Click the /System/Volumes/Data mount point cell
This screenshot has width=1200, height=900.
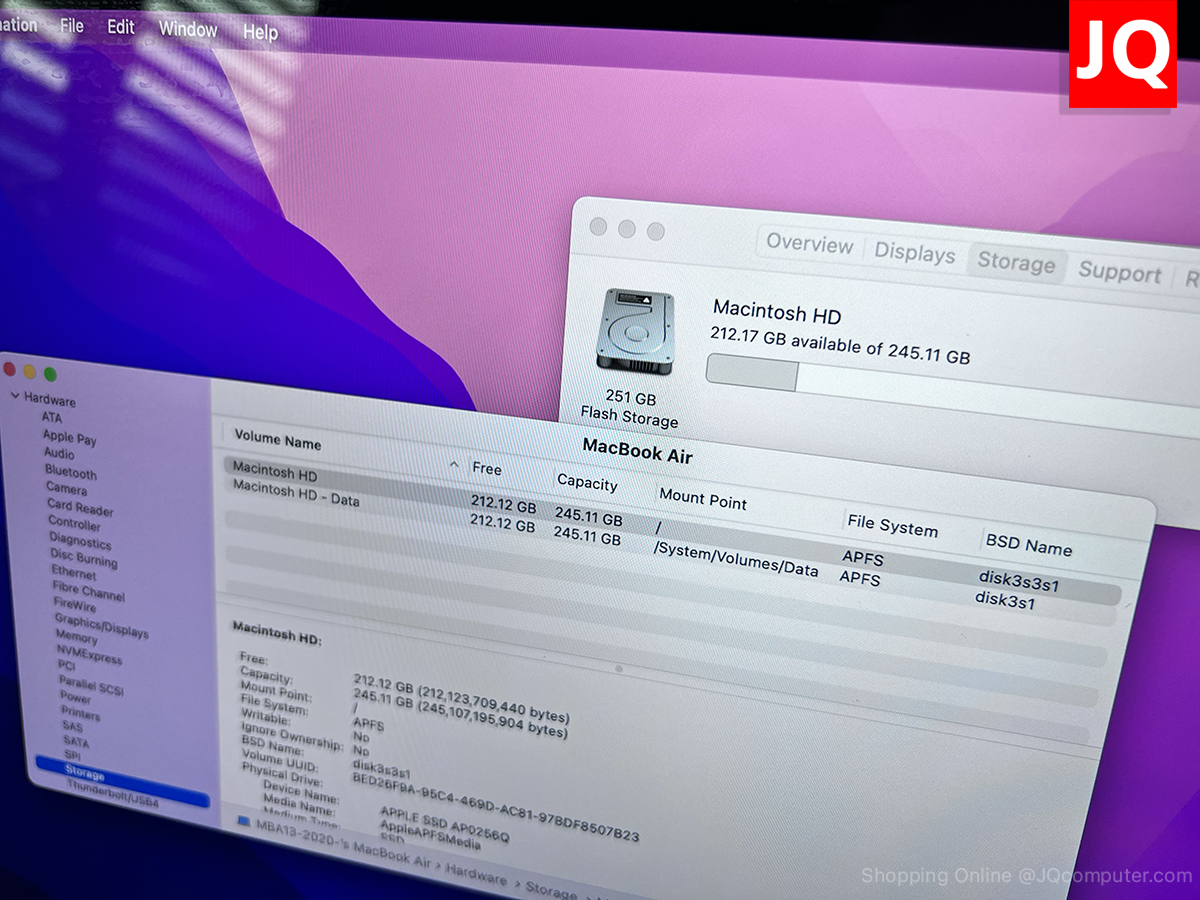tap(735, 561)
